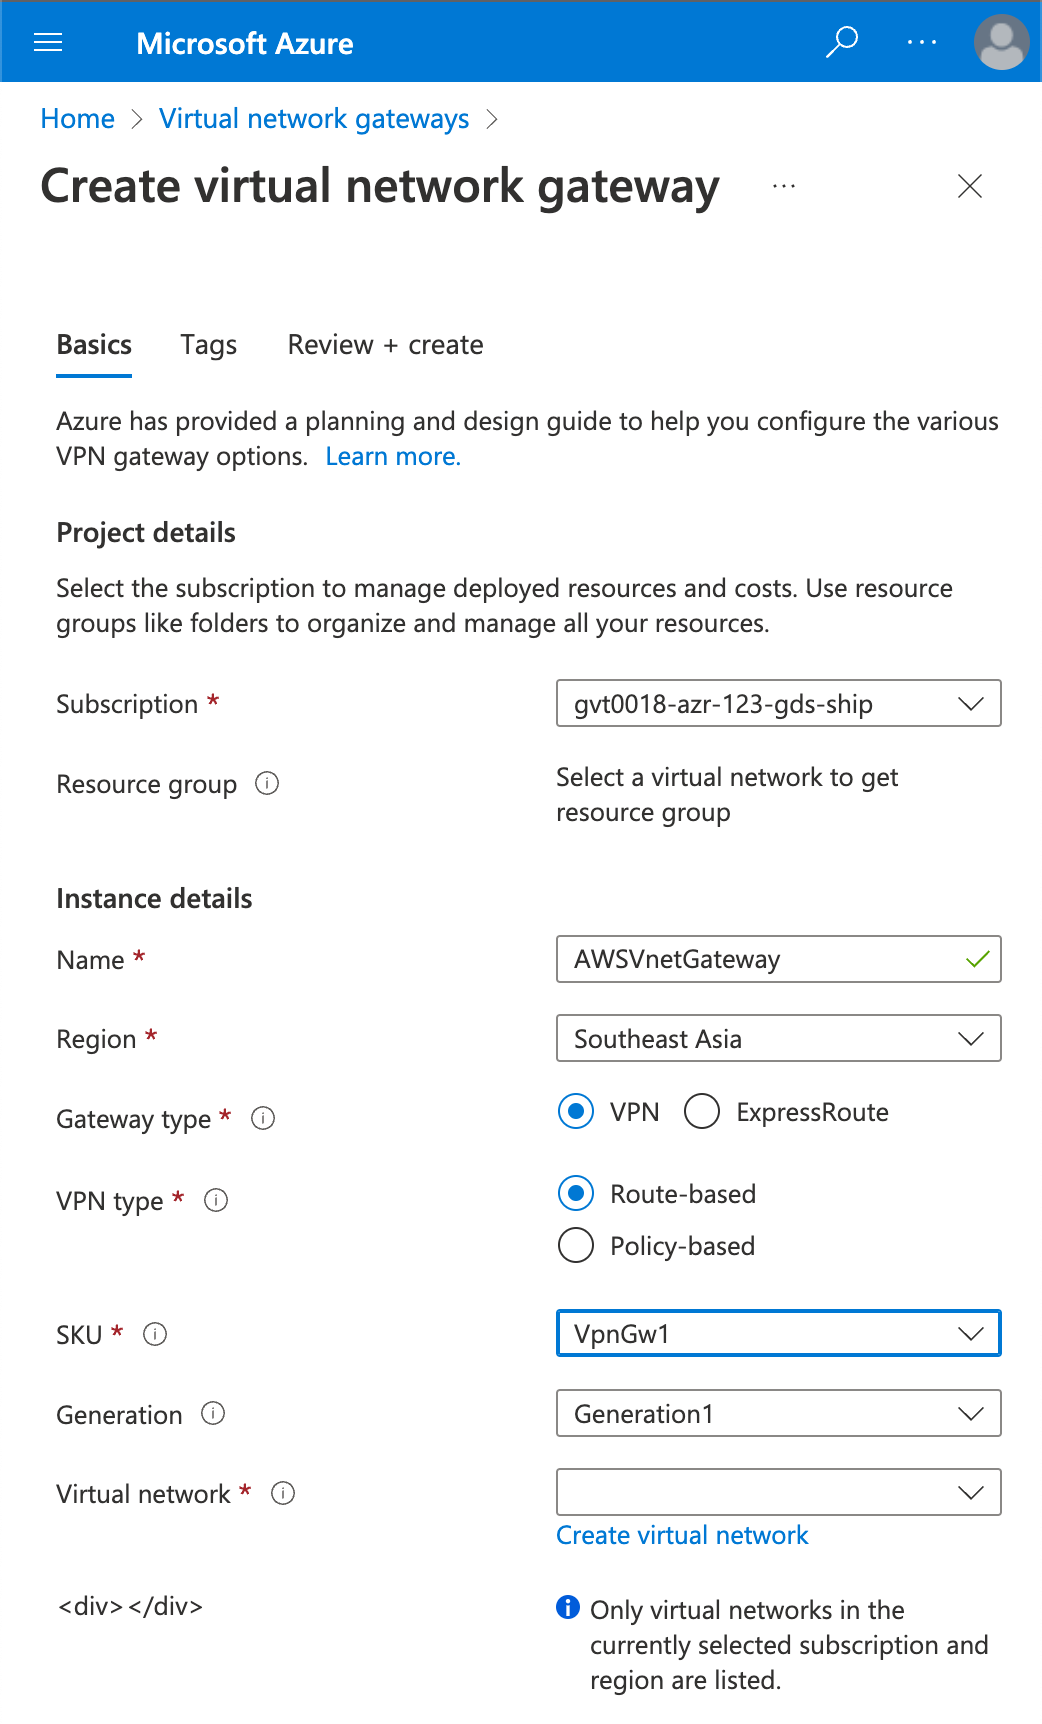Image resolution: width=1042 pixels, height=1724 pixels.
Task: Click the Generation info icon
Action: click(x=213, y=1413)
